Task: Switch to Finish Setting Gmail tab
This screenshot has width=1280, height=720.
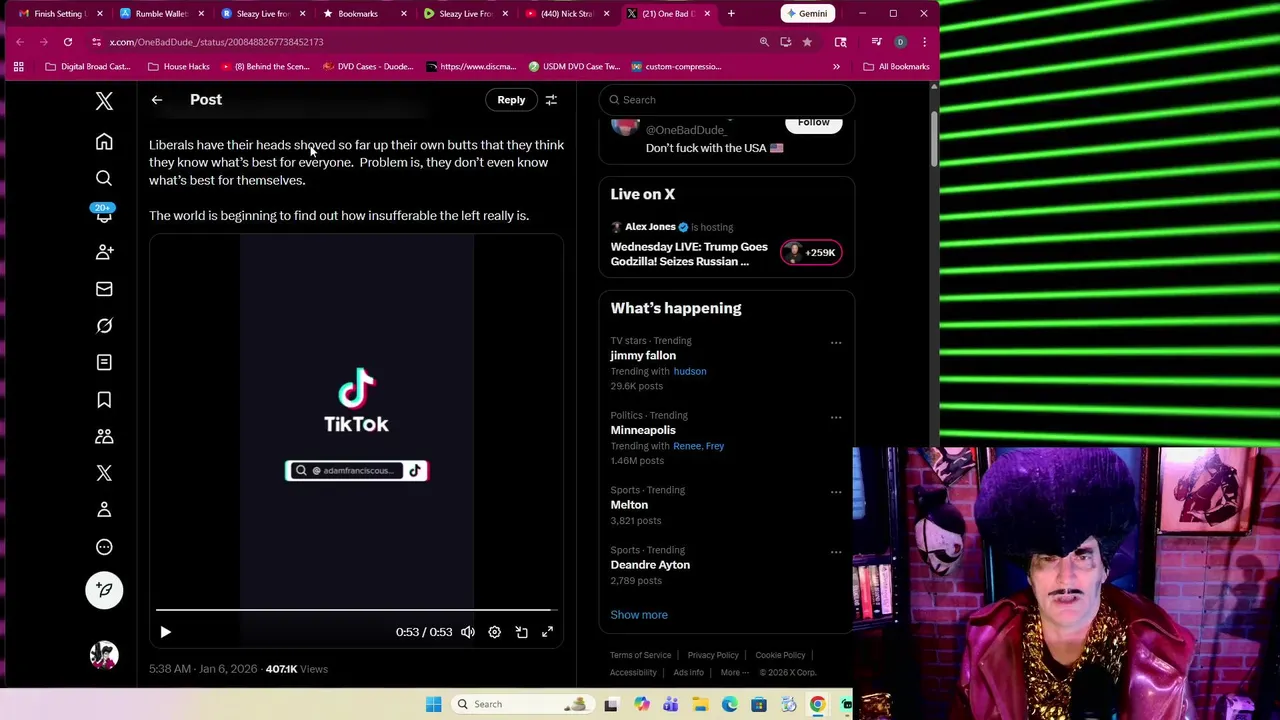Action: (60, 14)
